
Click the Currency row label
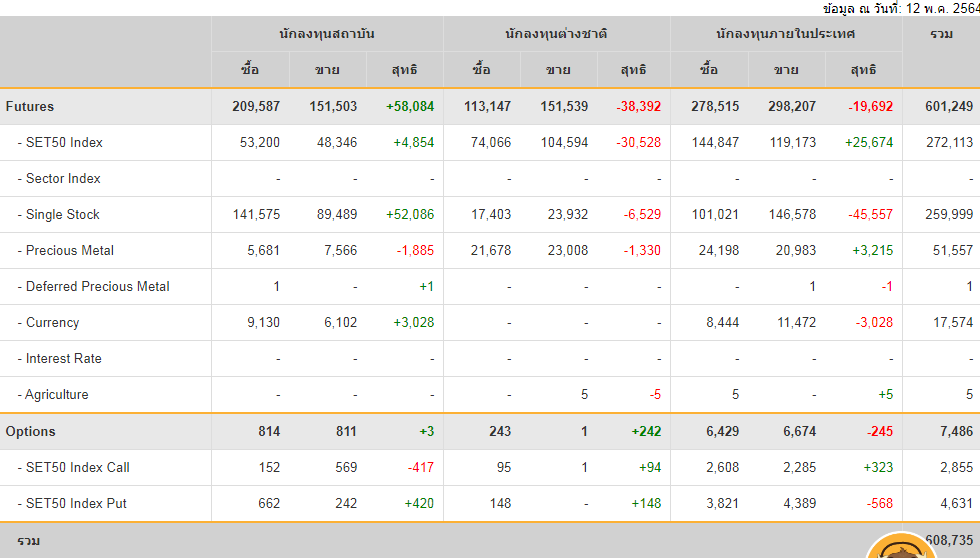[x=52, y=322]
